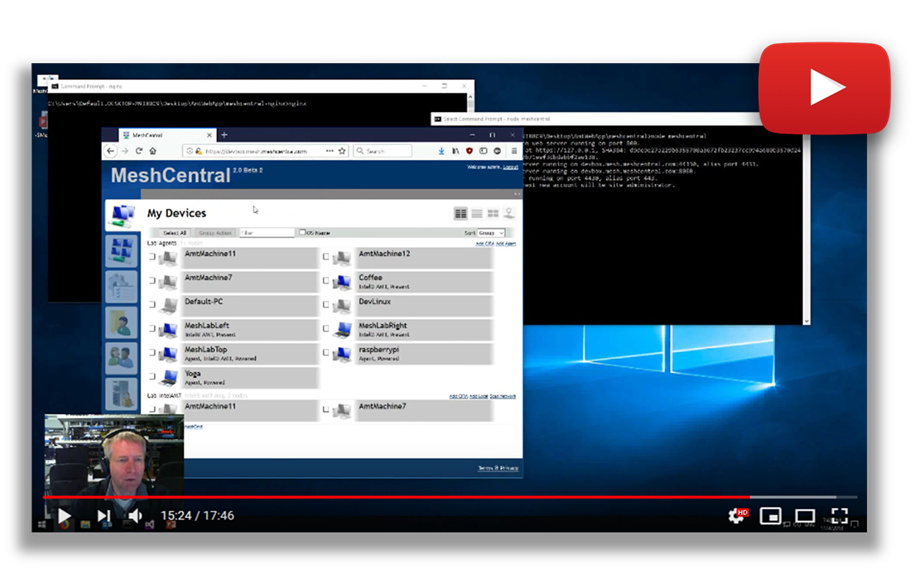Open the folder-with-user sidebar icon
The width and height of the screenshot is (923, 570).
coord(122,323)
